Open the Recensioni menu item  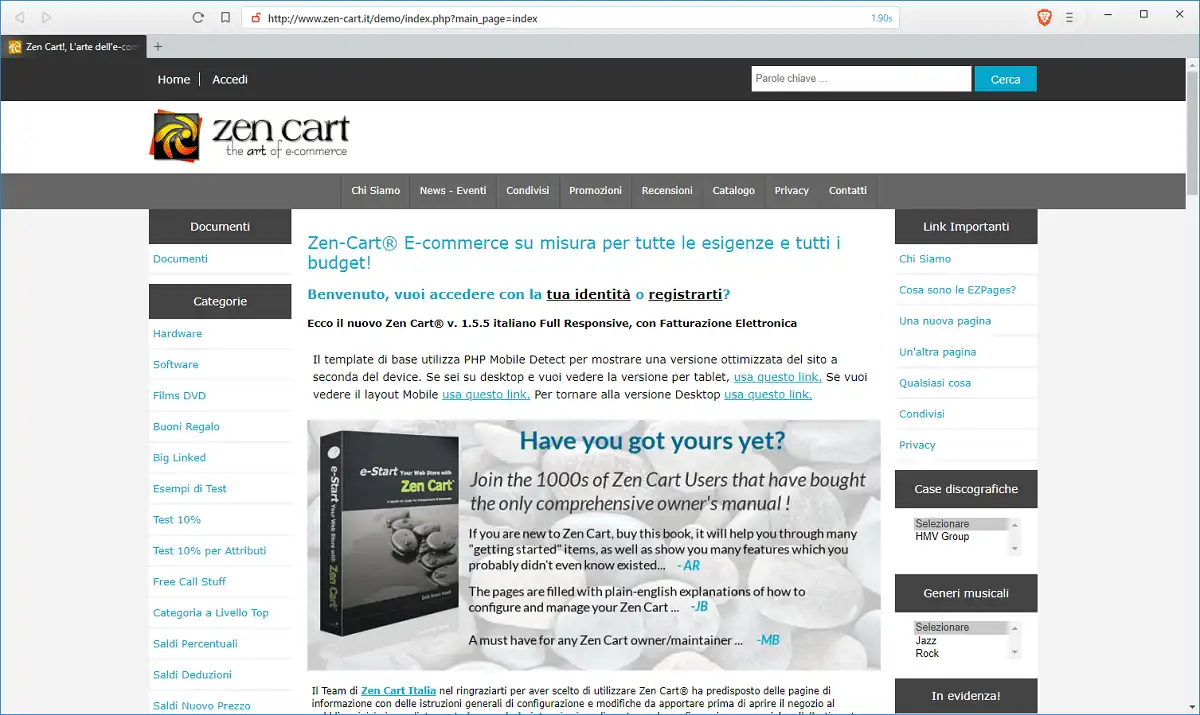tap(667, 190)
